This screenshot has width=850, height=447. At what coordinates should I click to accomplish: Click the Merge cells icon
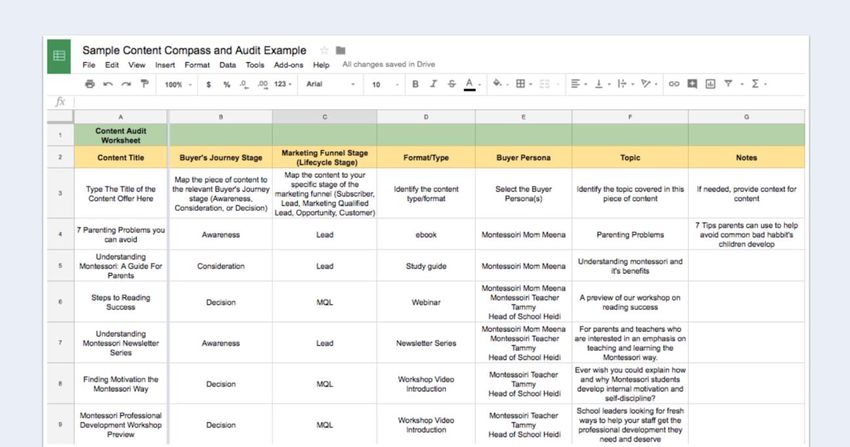[544, 83]
